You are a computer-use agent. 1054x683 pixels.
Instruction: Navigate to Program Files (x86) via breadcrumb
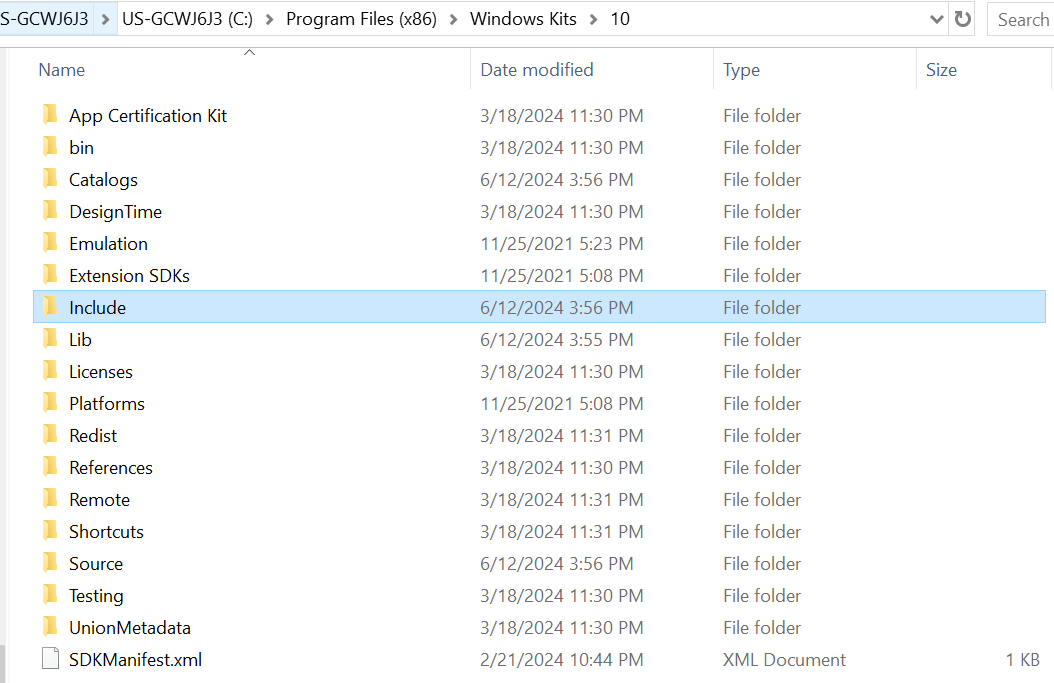pos(361,18)
